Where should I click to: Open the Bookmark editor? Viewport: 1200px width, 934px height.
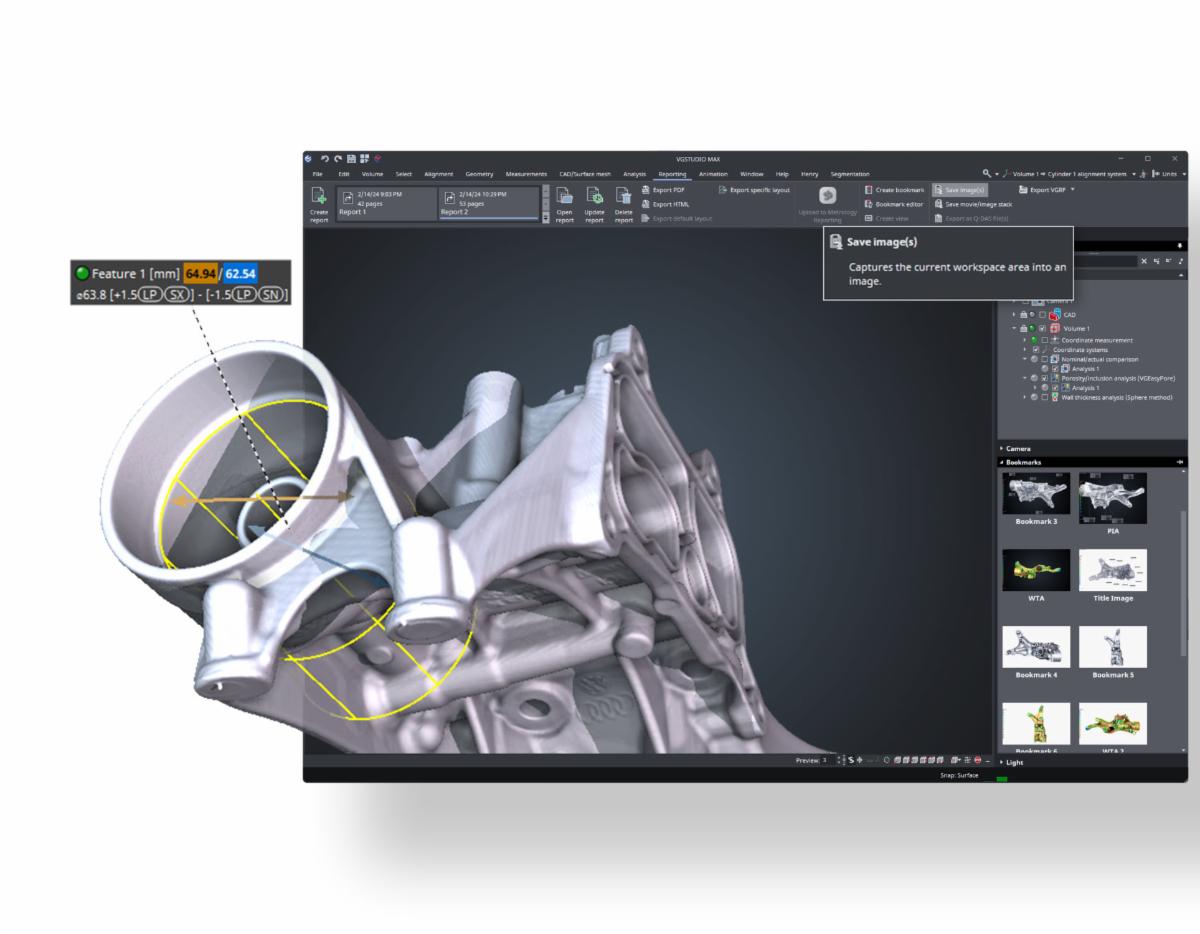click(x=867, y=204)
